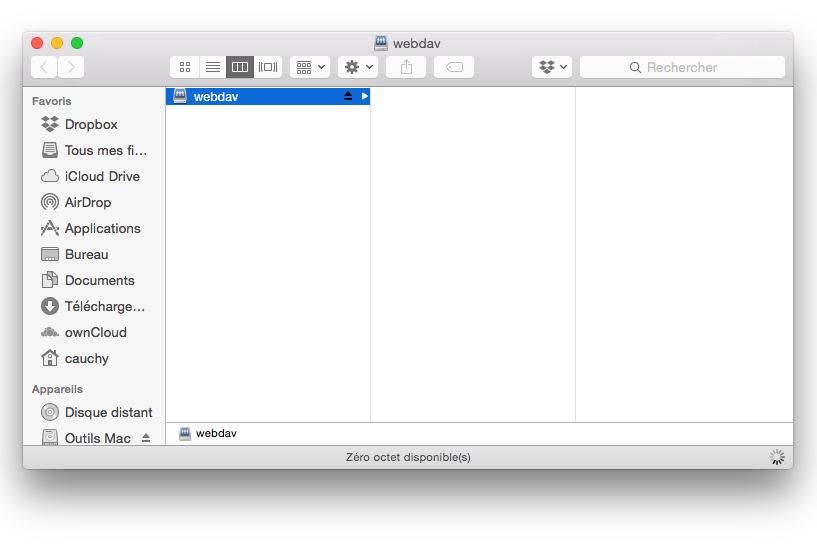Image resolution: width=817 pixels, height=550 pixels.
Task: Open AirDrop in the sidebar
Action: [94, 203]
